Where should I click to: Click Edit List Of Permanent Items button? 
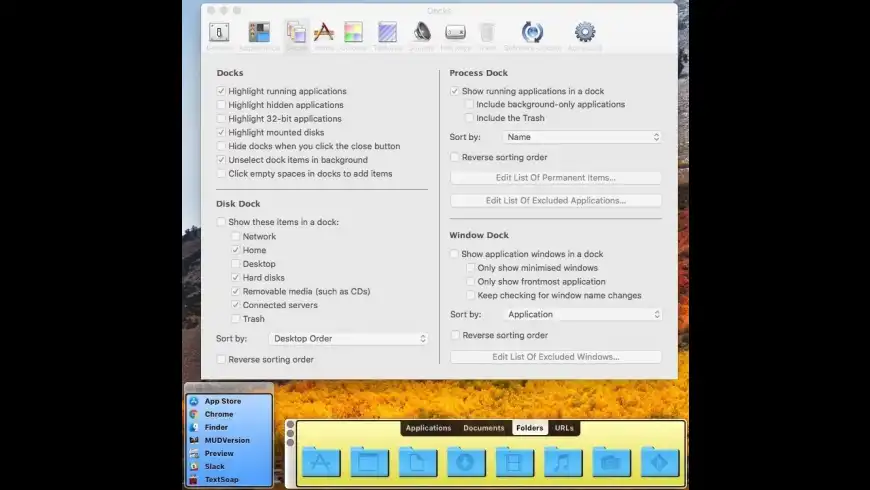click(555, 178)
